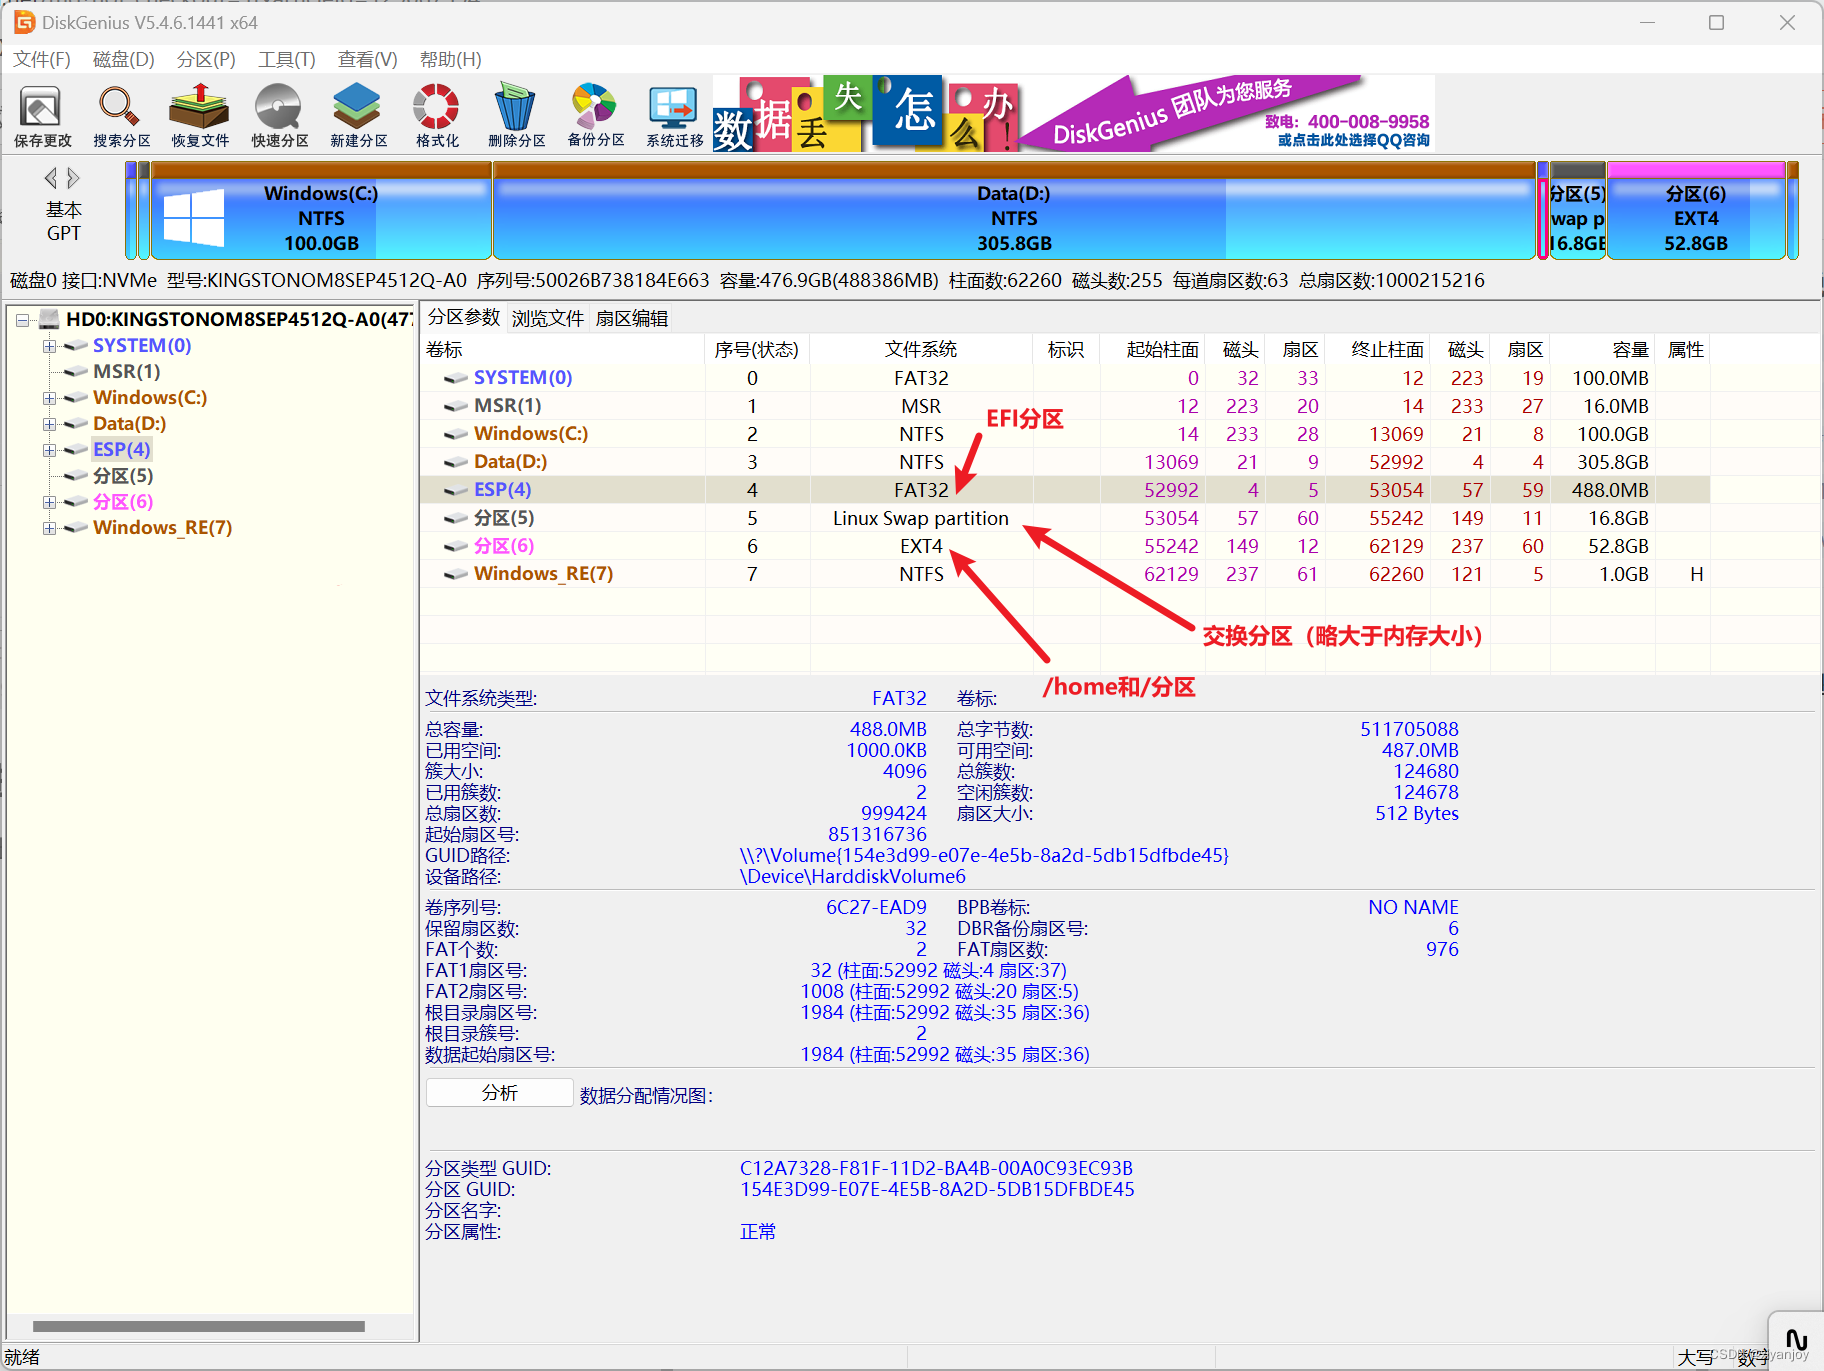This screenshot has height=1371, width=1824.
Task: Select the ESP(4) row in partition table
Action: [x=1064, y=490]
